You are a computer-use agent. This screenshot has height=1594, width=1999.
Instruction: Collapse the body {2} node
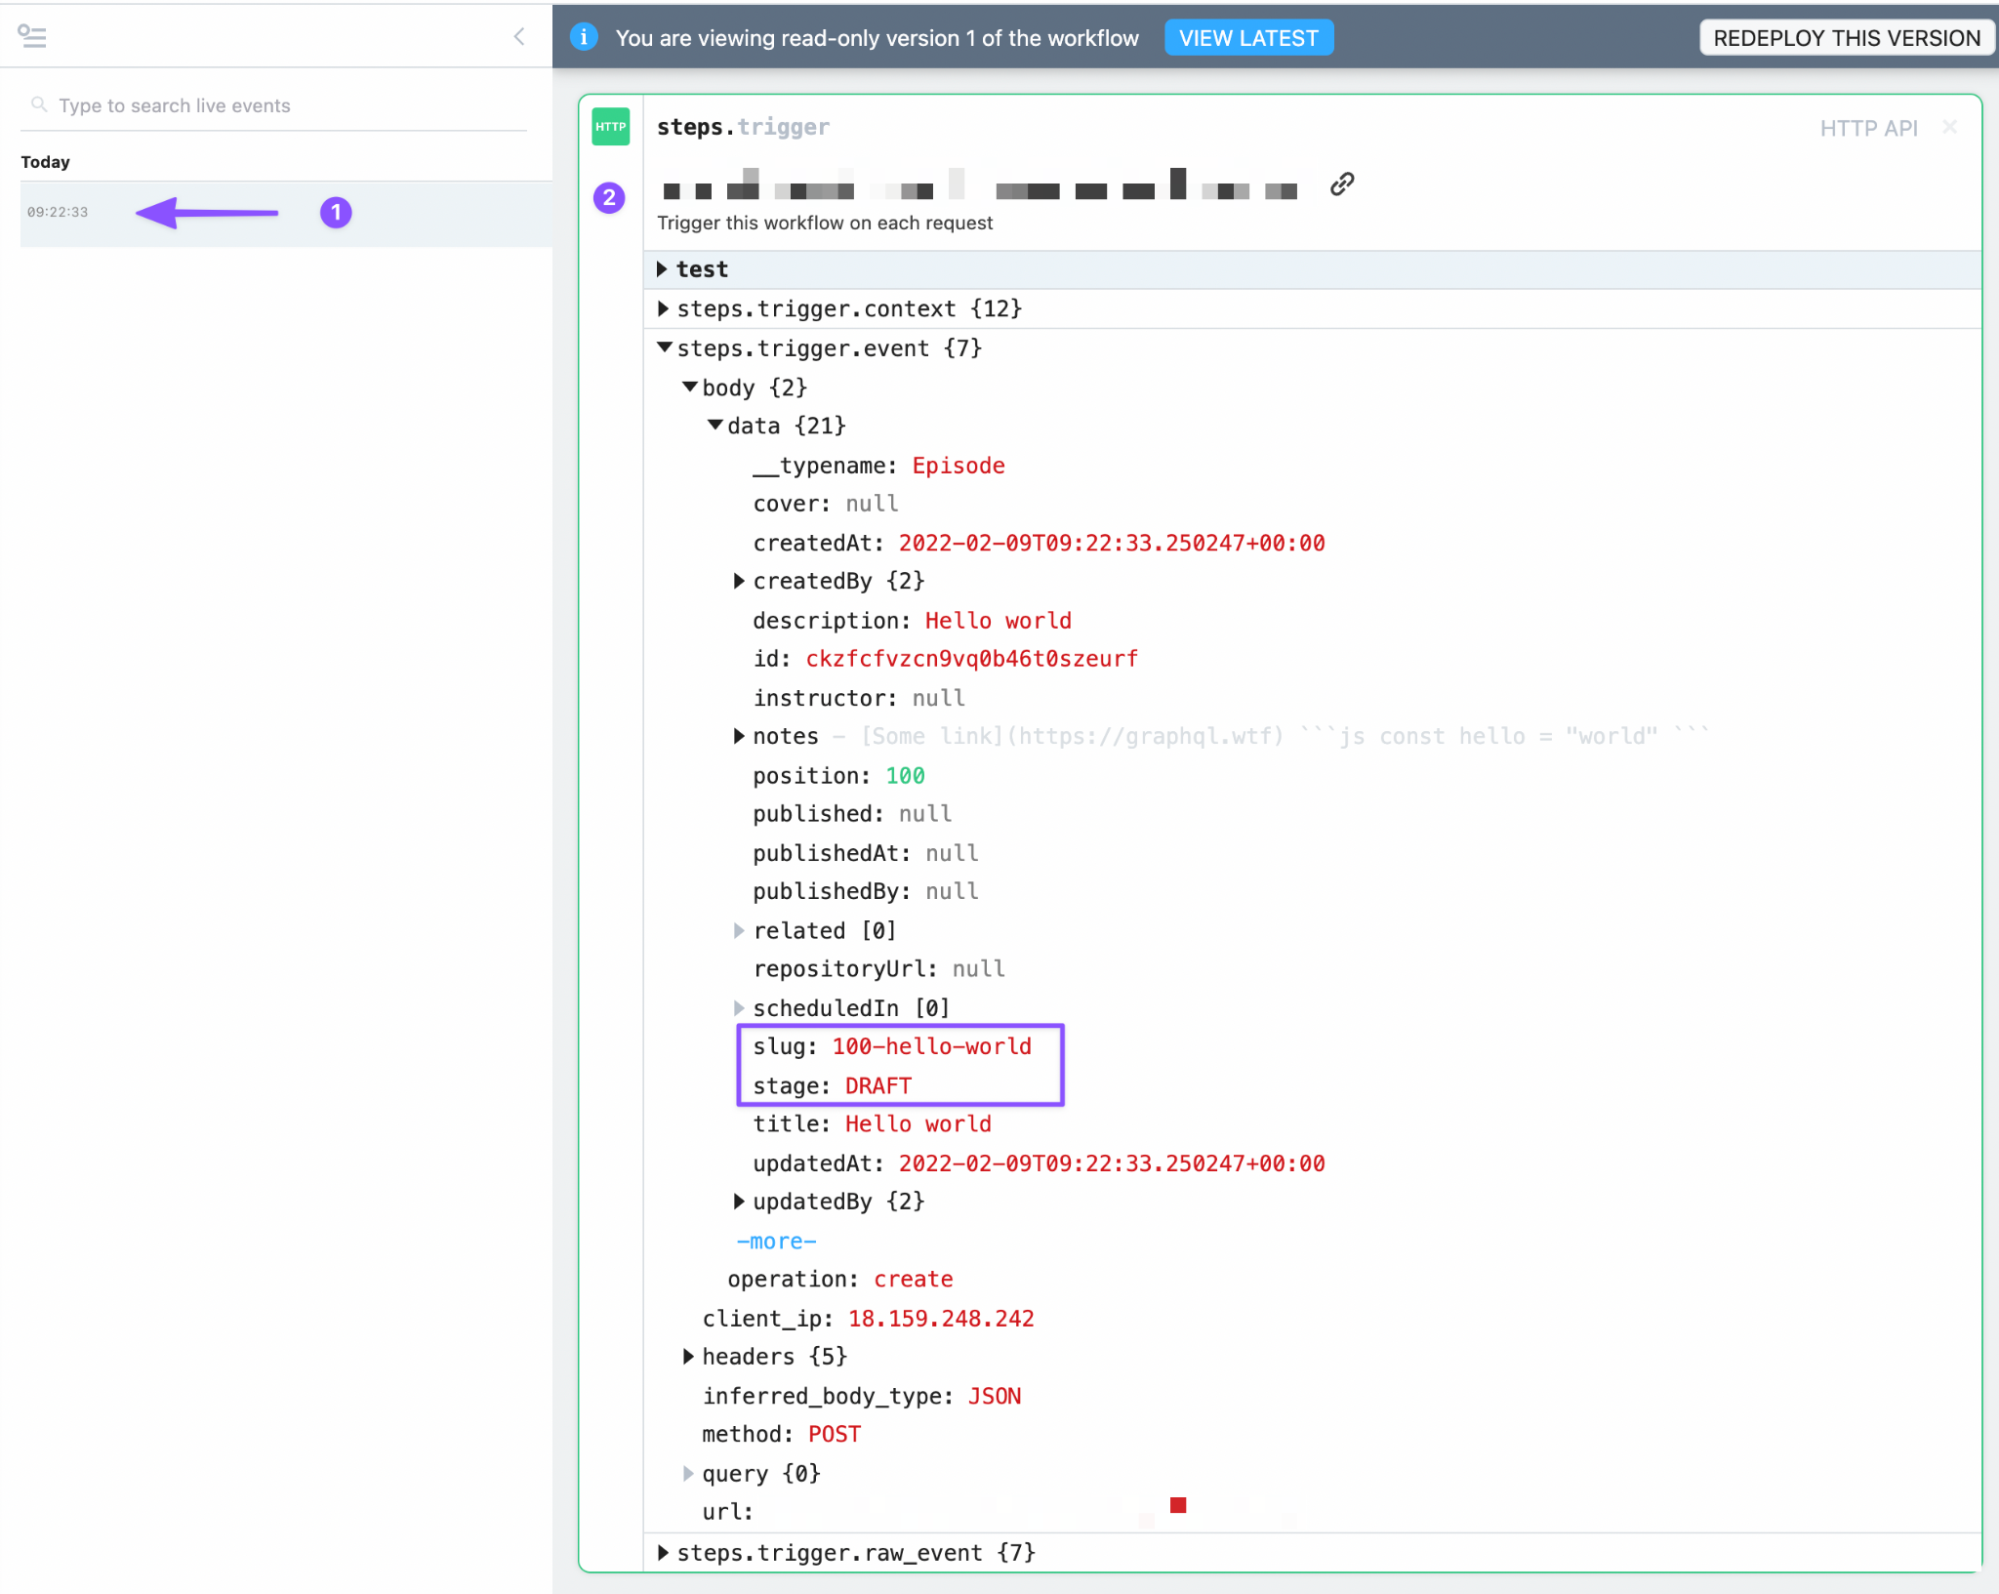689,387
